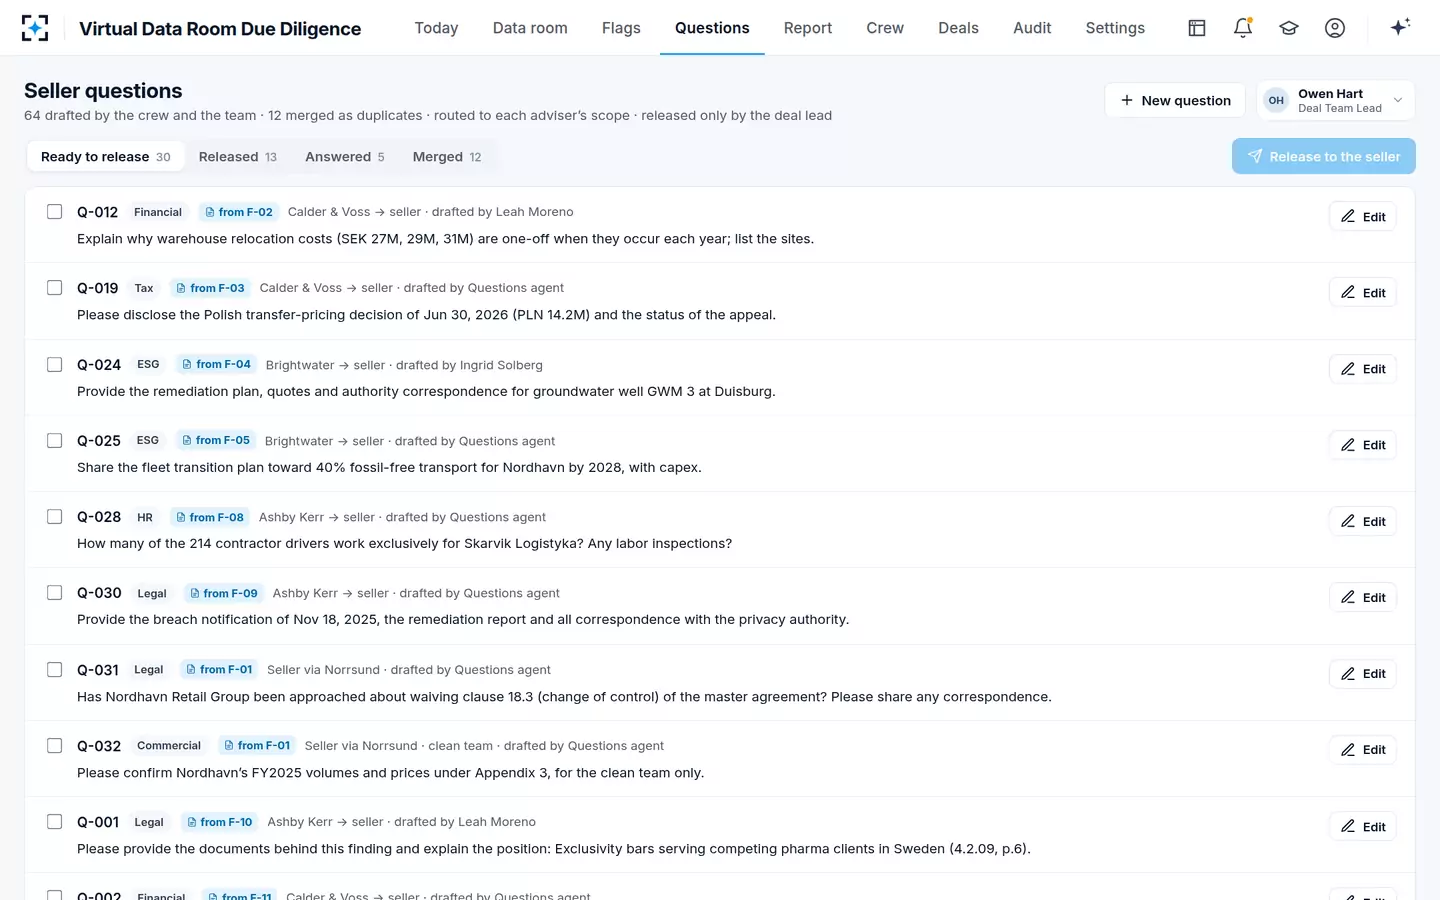Viewport: 1440px width, 900px height.
Task: Open the Audit section
Action: [x=1032, y=28]
